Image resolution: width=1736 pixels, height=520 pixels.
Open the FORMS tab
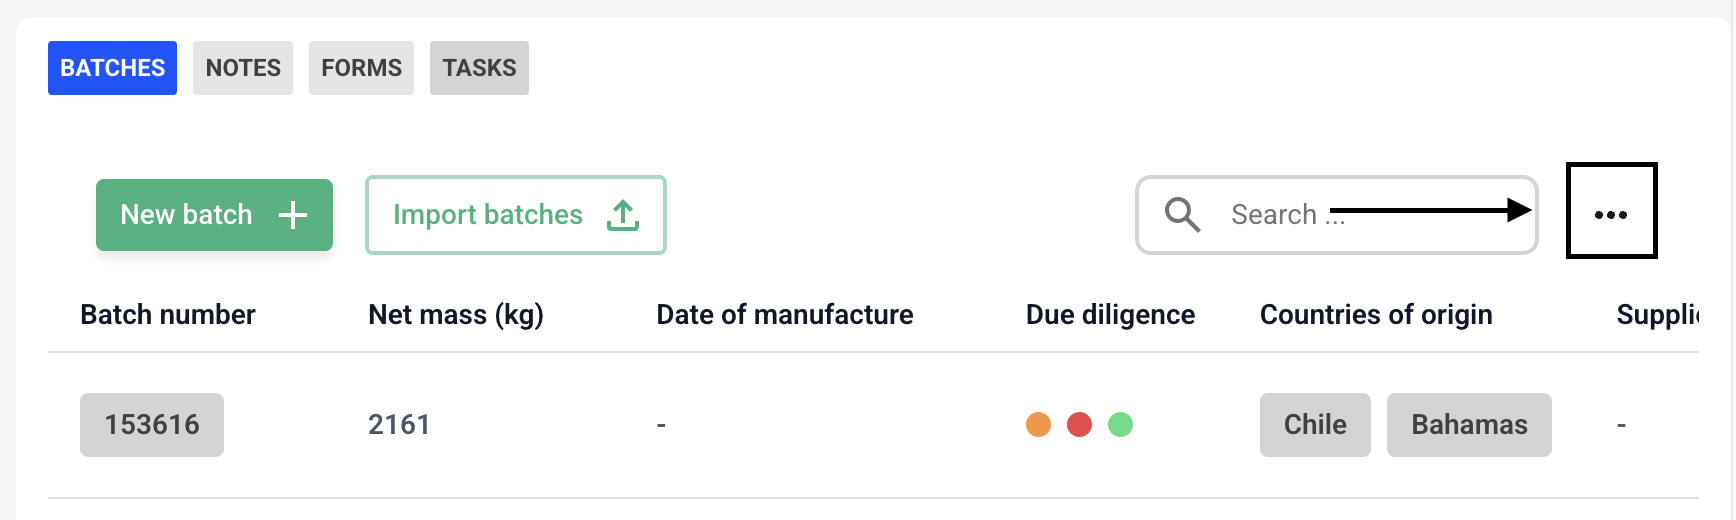coord(361,68)
